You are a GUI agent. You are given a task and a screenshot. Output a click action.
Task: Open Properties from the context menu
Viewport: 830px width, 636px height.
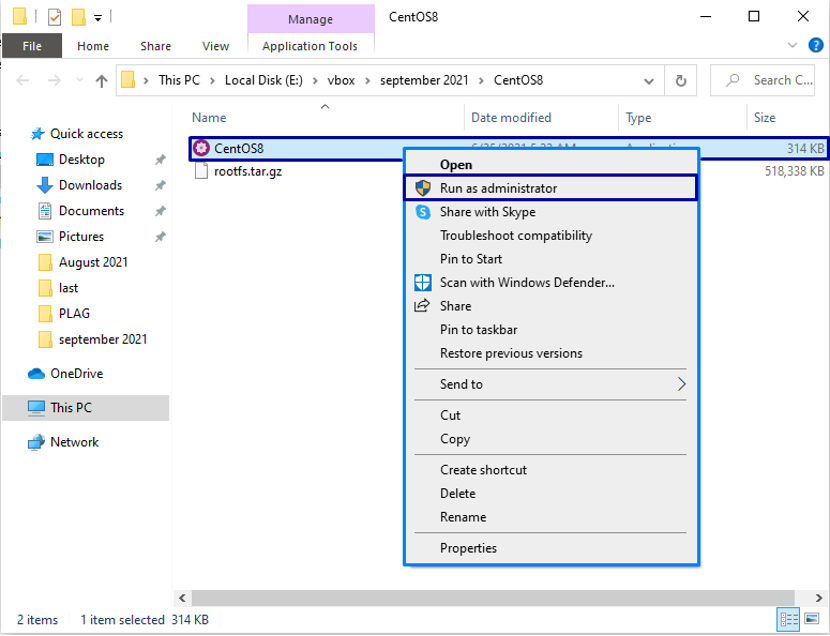point(551,548)
